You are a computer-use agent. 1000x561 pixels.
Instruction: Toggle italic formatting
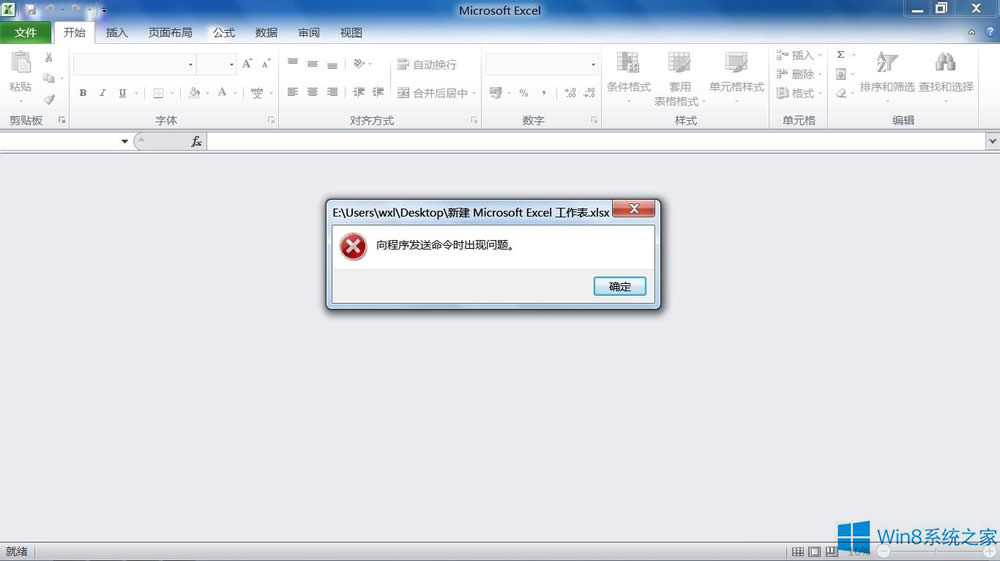point(102,93)
